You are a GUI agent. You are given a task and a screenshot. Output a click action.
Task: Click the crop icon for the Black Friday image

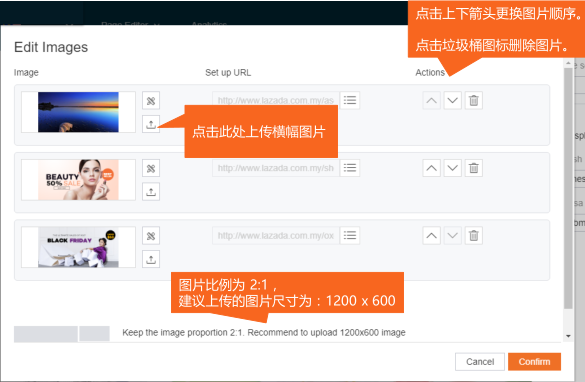click(x=151, y=236)
